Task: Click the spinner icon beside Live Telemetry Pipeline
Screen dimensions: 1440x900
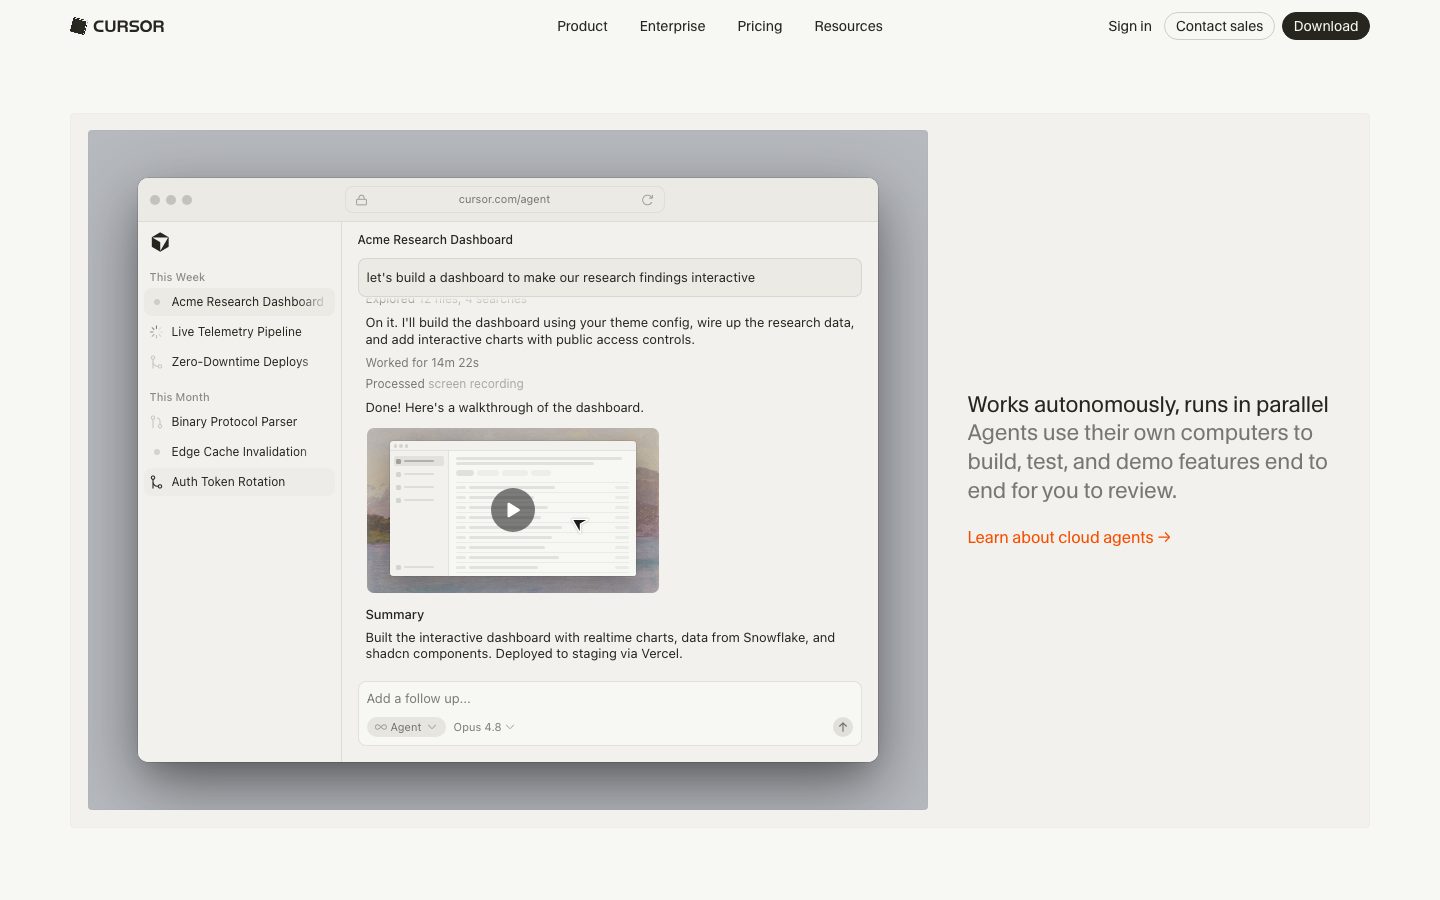Action: [x=156, y=332]
